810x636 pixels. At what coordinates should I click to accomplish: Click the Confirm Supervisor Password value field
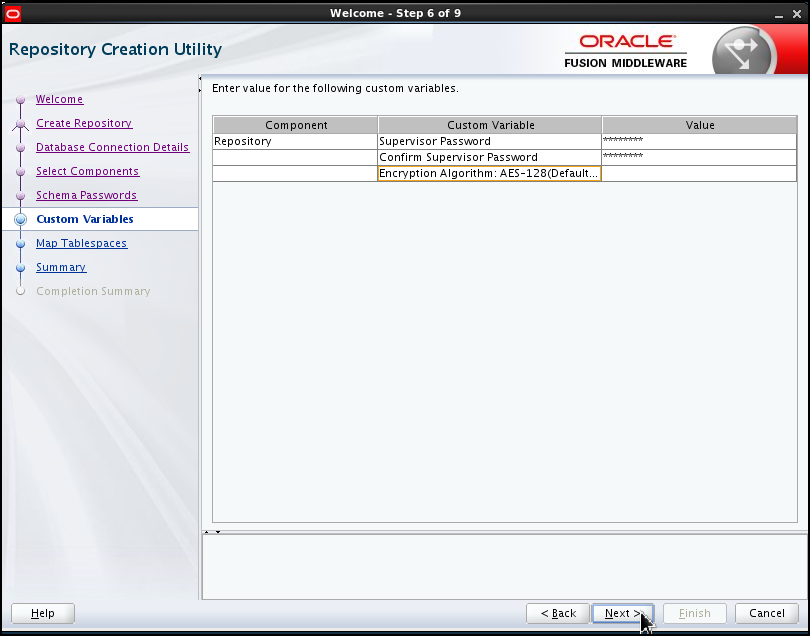coord(700,158)
